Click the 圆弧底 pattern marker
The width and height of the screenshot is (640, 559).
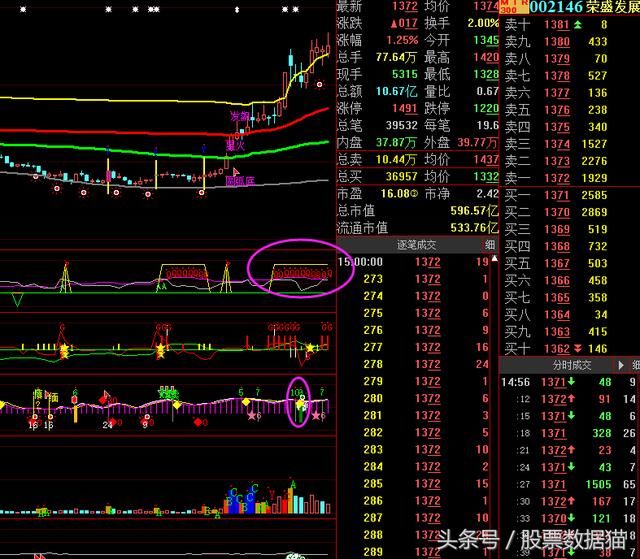238,181
